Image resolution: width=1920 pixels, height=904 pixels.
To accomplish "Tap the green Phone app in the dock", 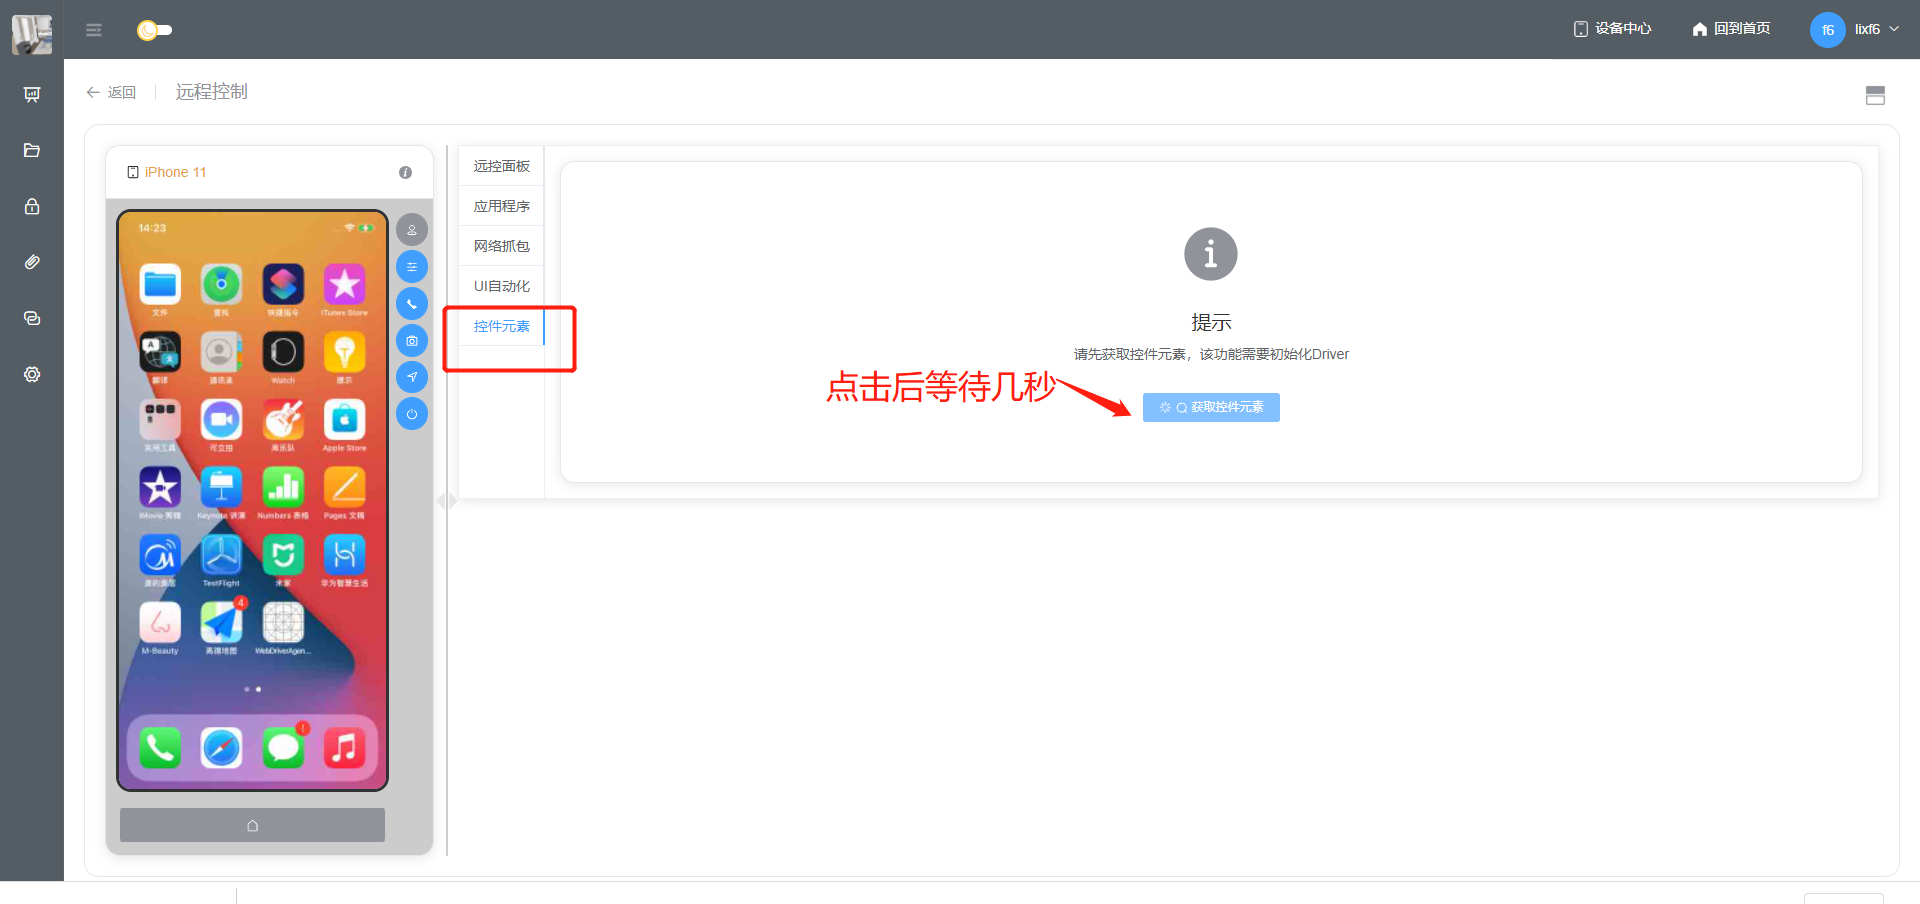I will click(160, 747).
